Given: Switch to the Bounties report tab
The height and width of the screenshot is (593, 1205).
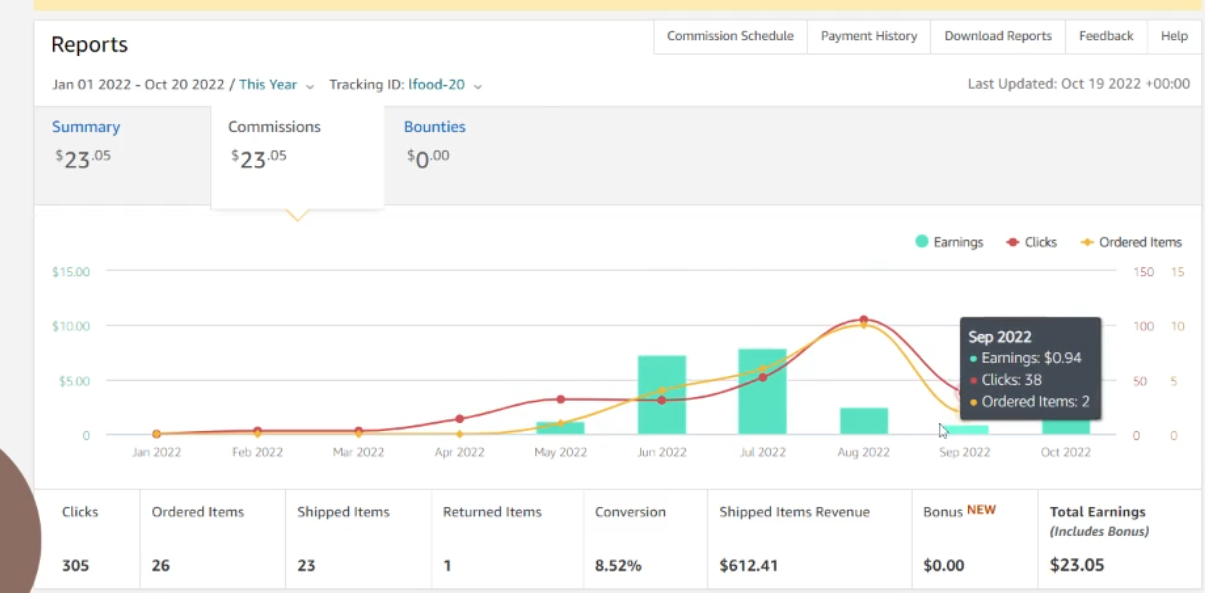Looking at the screenshot, I should point(435,145).
